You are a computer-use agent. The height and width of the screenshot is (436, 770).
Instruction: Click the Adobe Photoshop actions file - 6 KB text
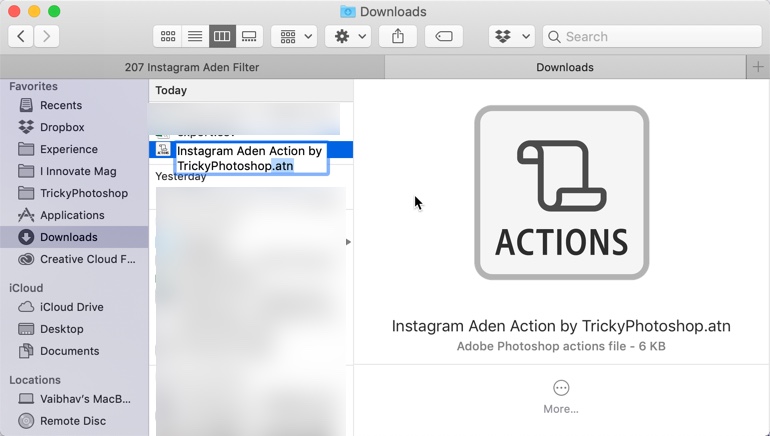pyautogui.click(x=561, y=346)
